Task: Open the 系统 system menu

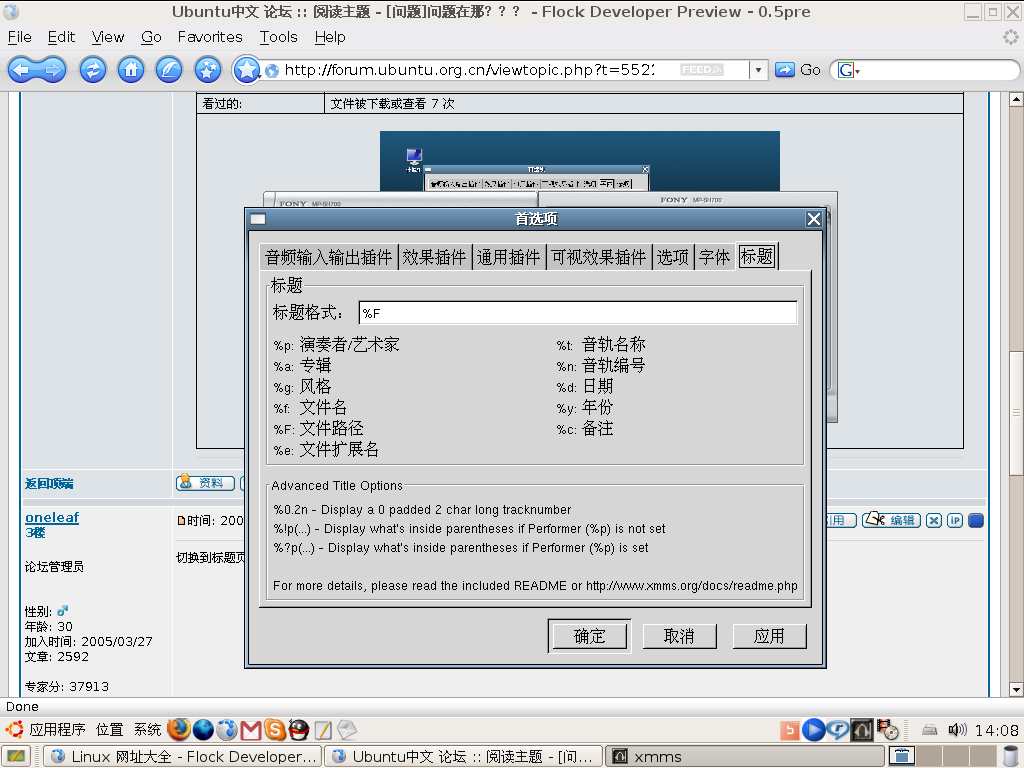Action: pos(148,729)
